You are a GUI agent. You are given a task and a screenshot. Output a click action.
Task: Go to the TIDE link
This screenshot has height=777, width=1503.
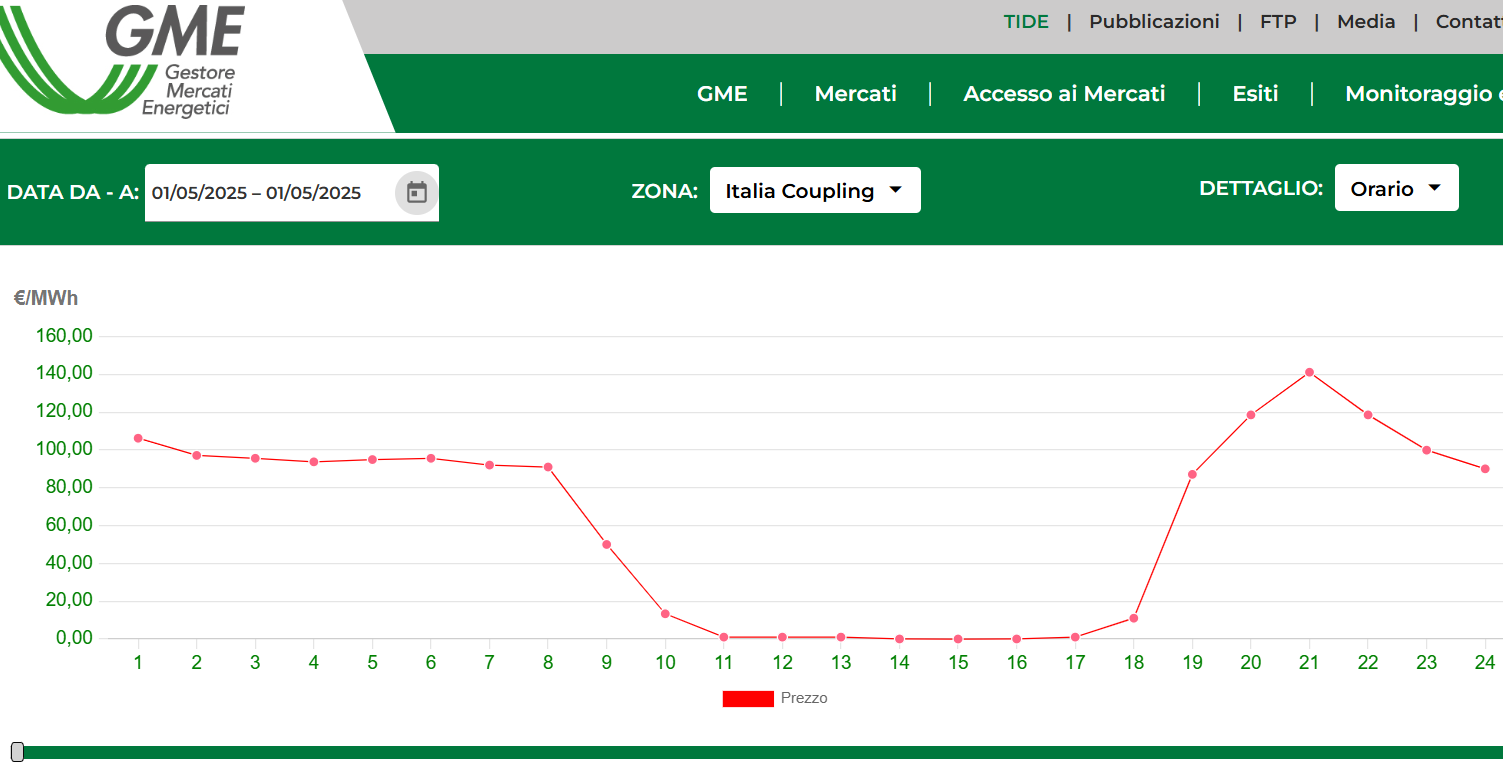click(x=1026, y=22)
